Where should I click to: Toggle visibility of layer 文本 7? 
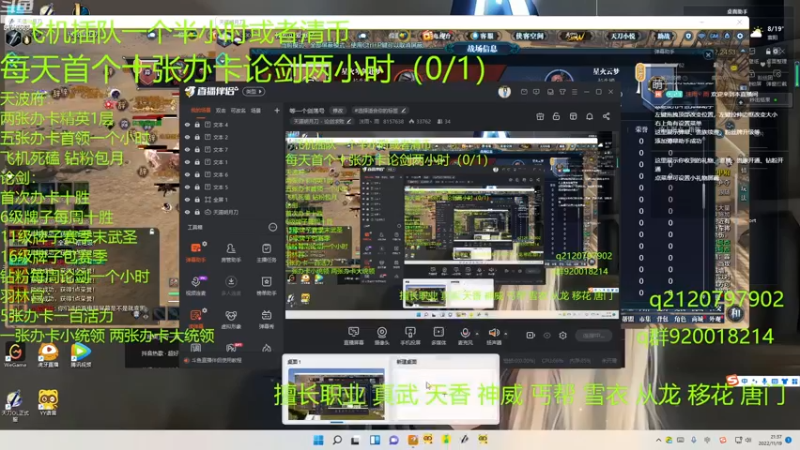187,149
